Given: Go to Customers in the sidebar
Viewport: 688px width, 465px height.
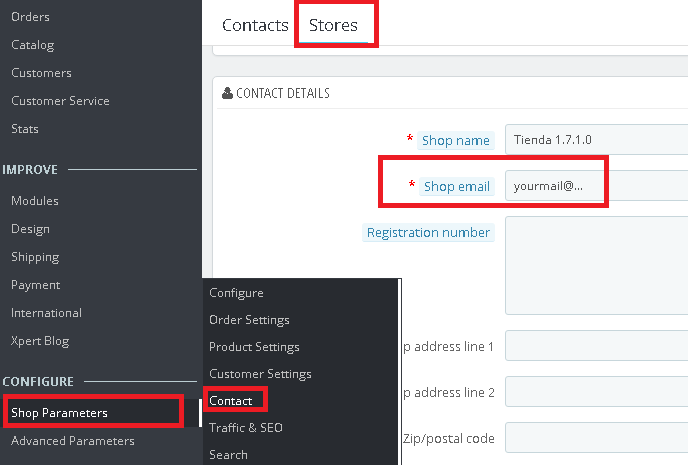Looking at the screenshot, I should 41,73.
